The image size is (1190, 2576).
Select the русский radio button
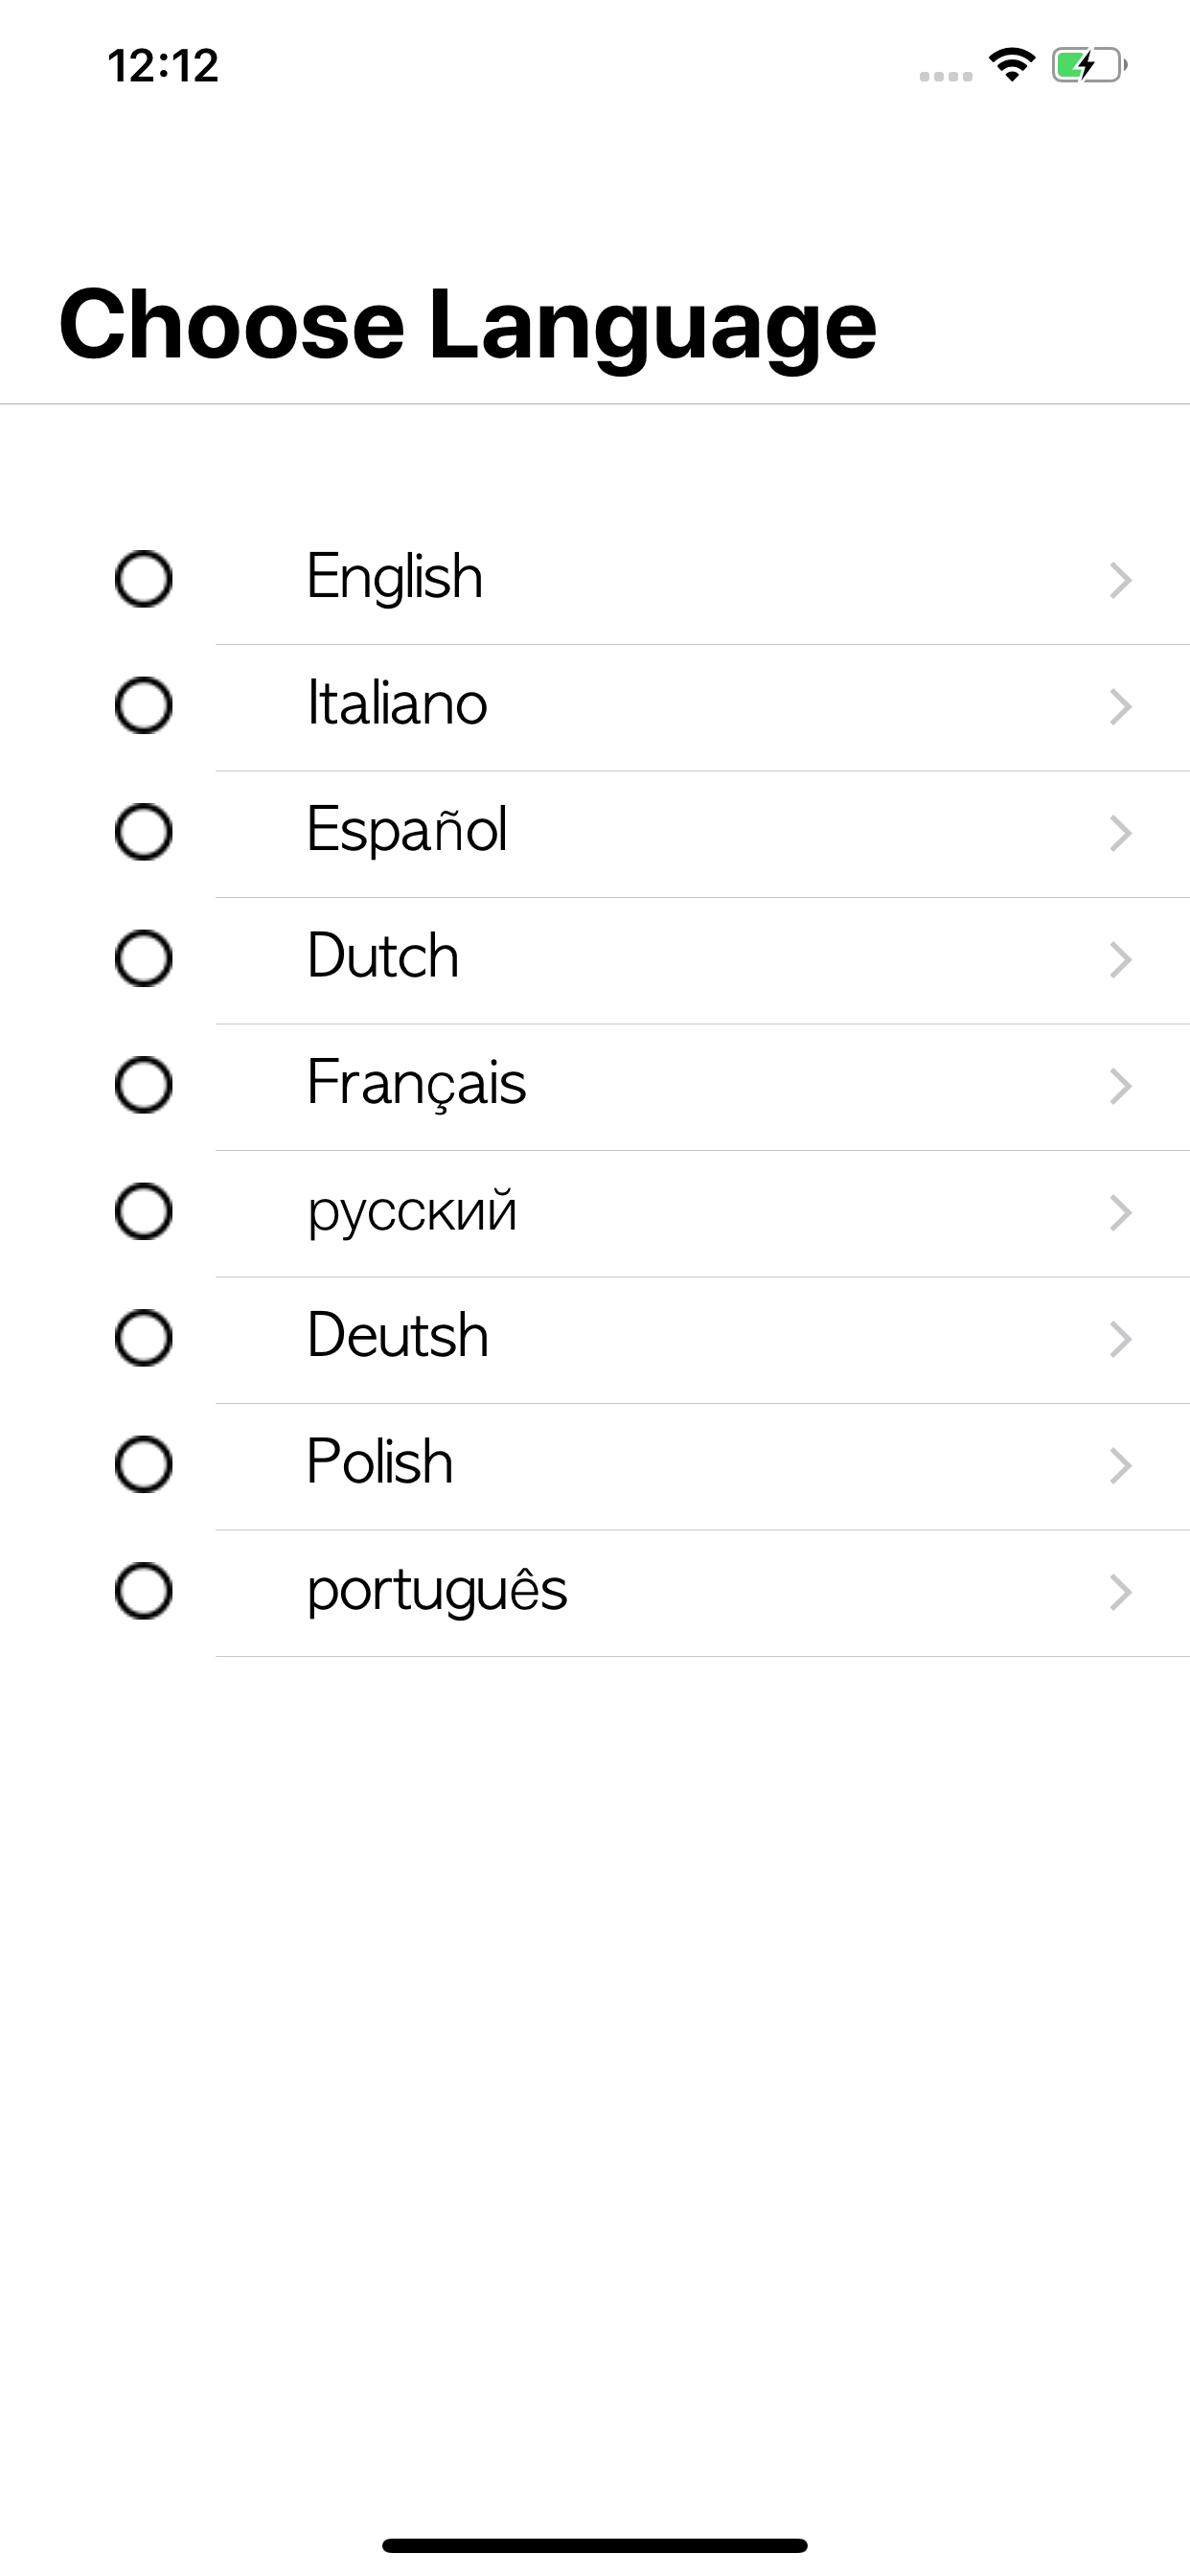144,1211
